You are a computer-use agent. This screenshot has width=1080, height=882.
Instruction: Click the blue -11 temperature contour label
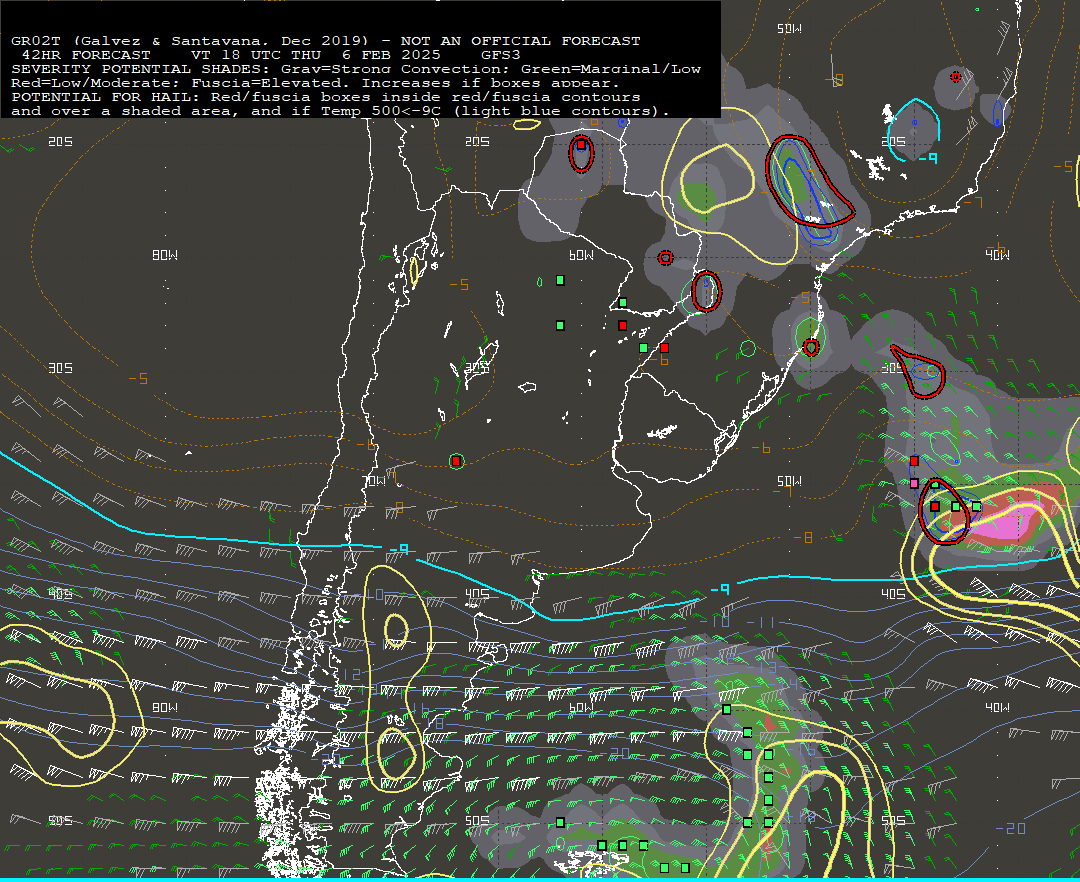click(x=760, y=622)
